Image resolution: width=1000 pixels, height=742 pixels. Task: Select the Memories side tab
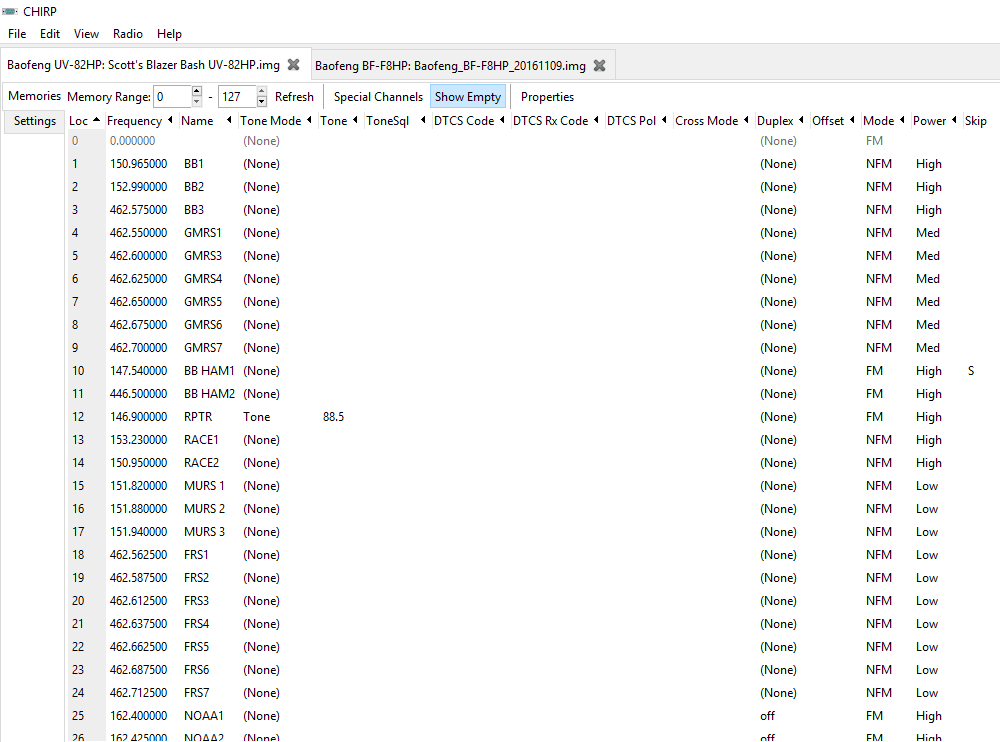point(34,96)
